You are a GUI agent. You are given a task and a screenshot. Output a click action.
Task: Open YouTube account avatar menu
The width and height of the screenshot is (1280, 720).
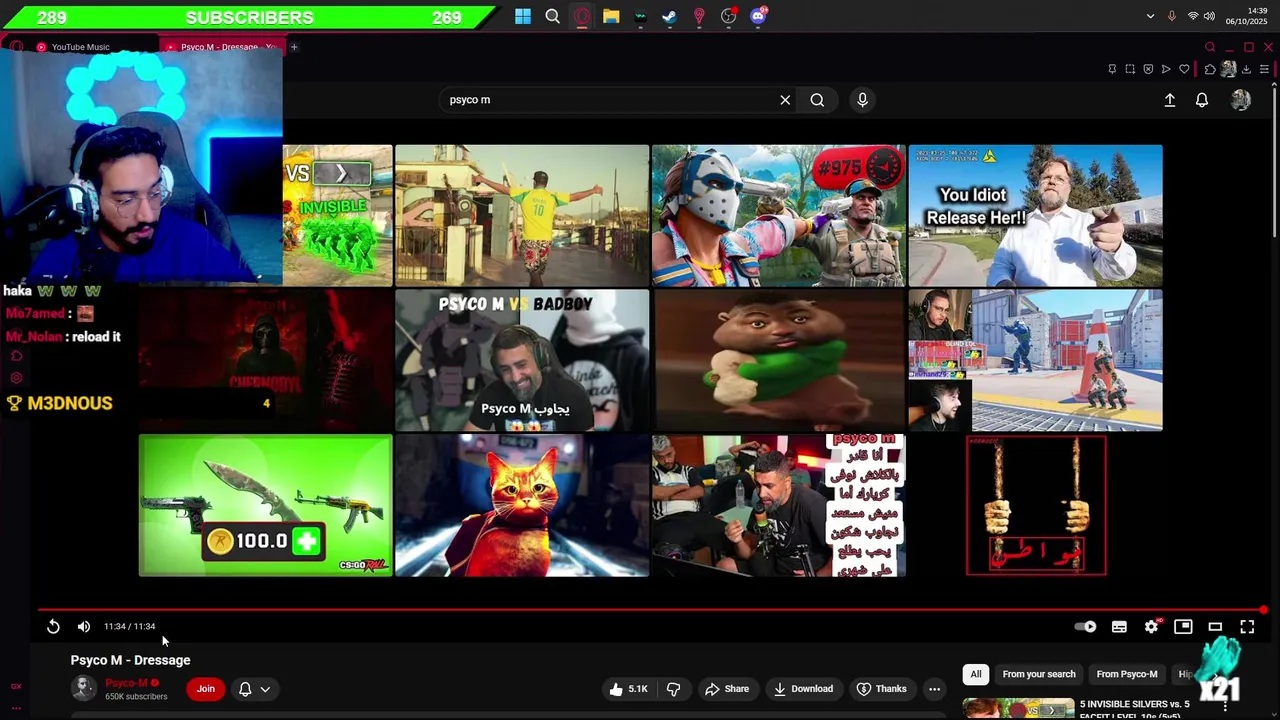(1241, 100)
